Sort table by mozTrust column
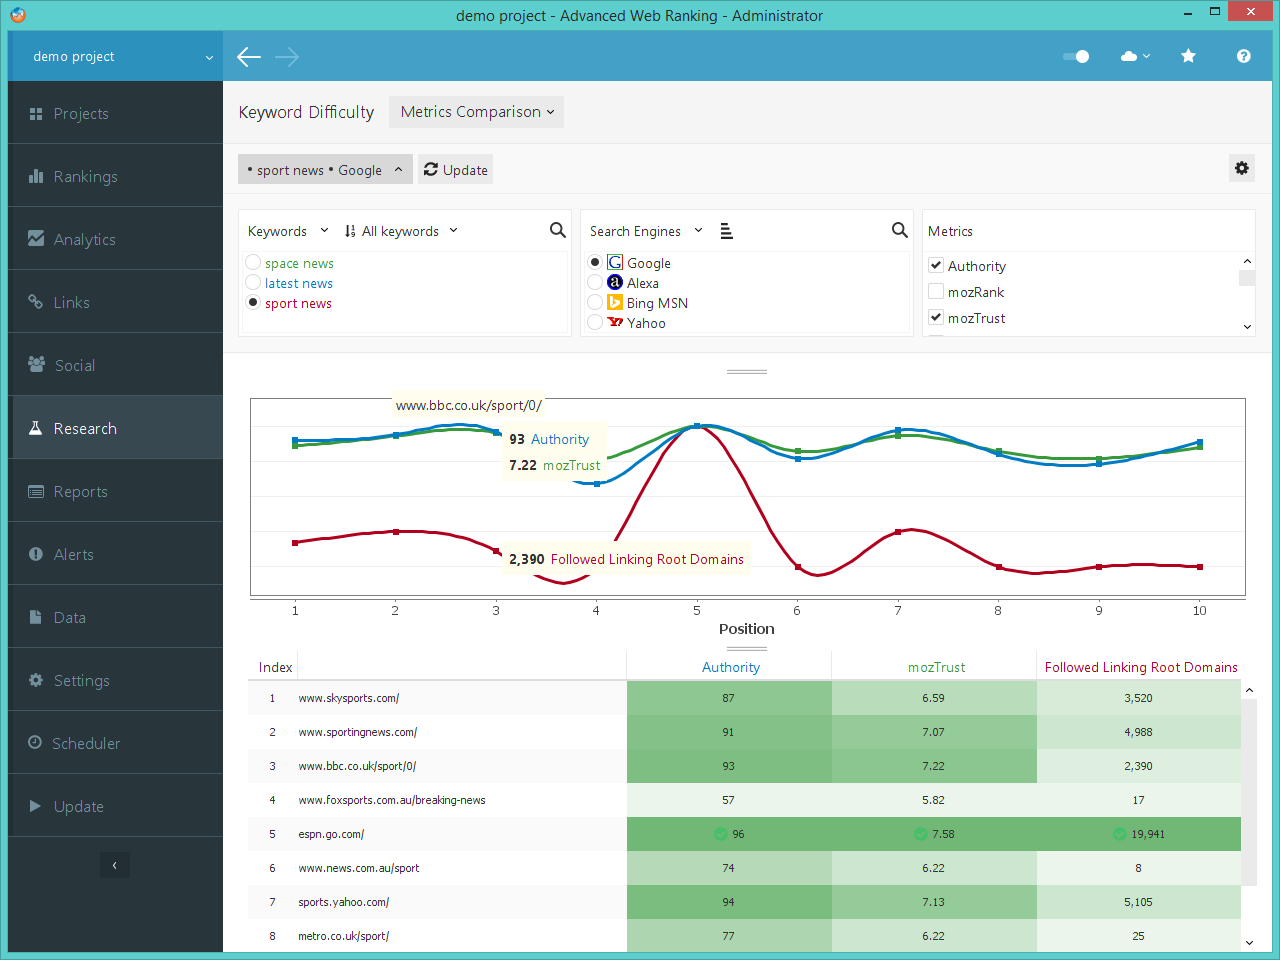Viewport: 1280px width, 960px height. pyautogui.click(x=936, y=667)
